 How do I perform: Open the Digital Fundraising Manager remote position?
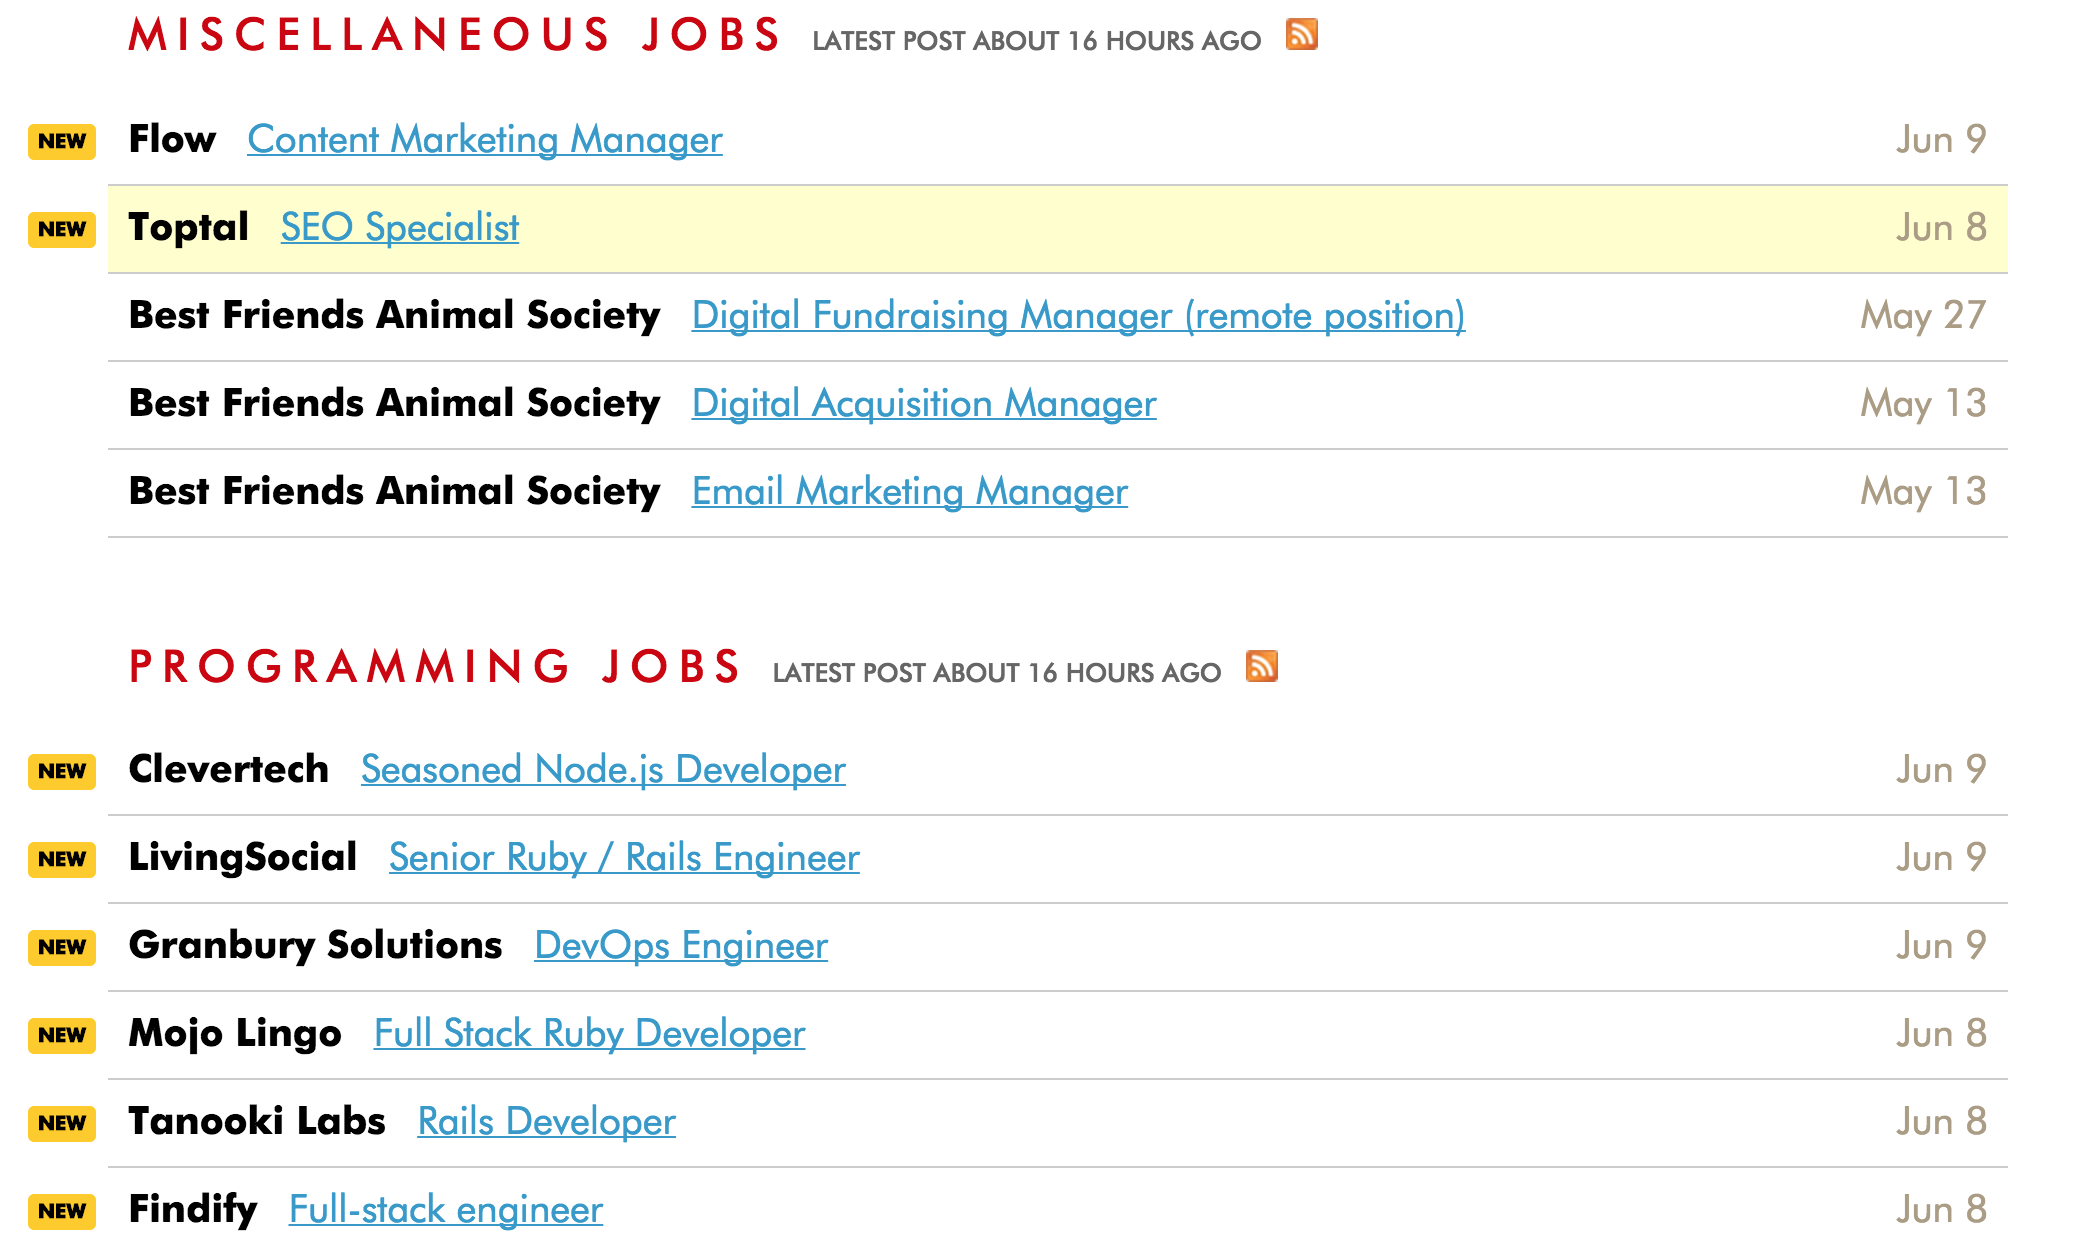(1078, 315)
